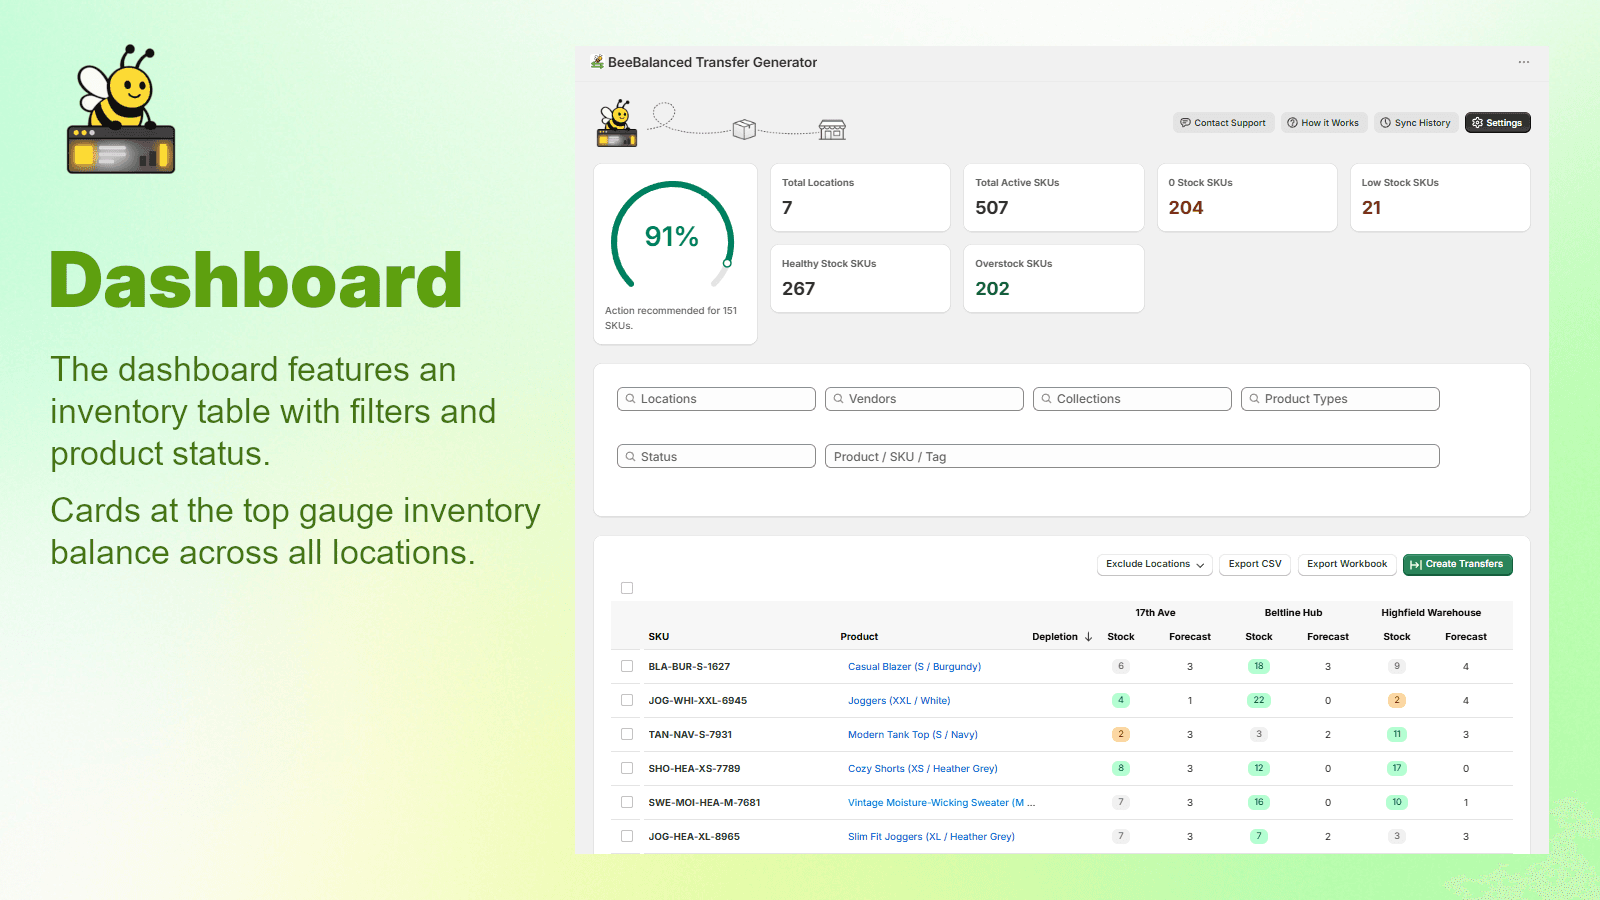Check the row JOG-WHI-XXL-6945
The image size is (1600, 900).
tap(627, 700)
